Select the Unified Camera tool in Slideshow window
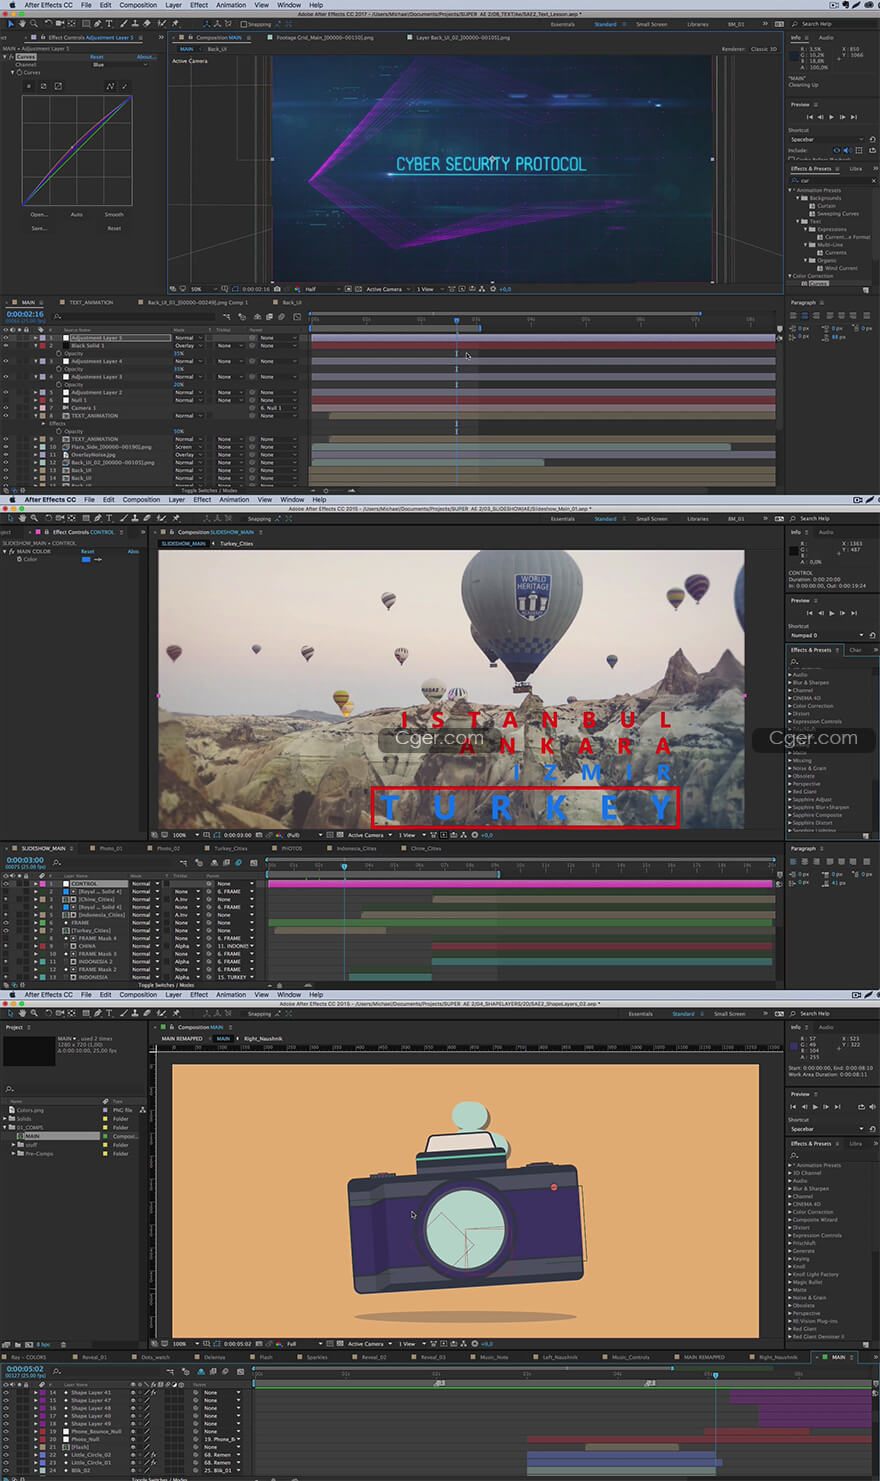The width and height of the screenshot is (880, 1481). pos(60,518)
